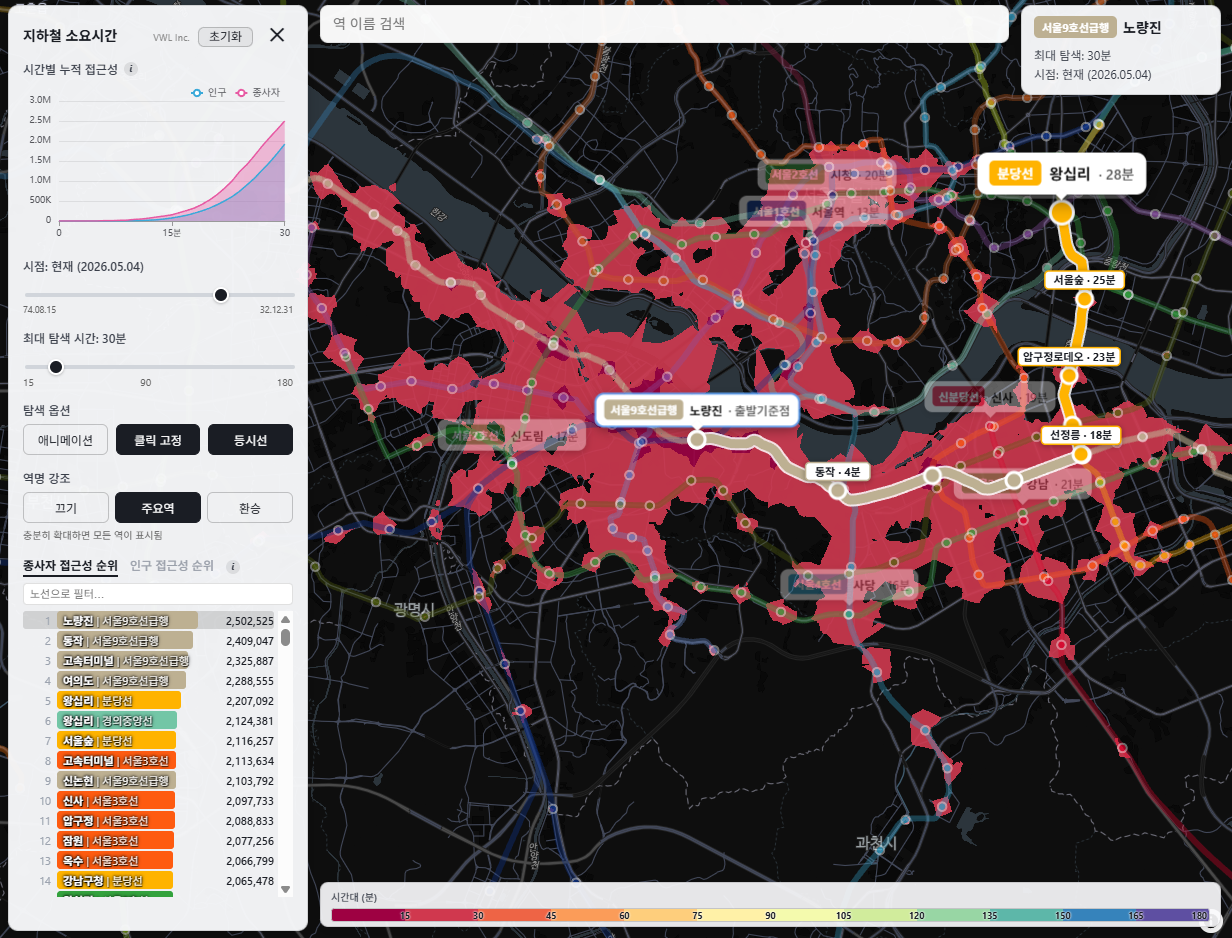Click the 시간대 color legend bar

click(x=769, y=915)
